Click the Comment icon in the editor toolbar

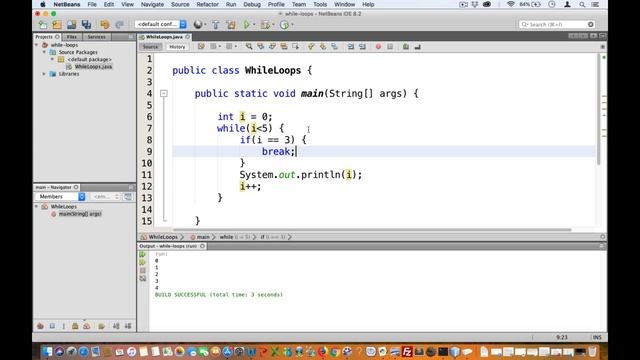pos(405,47)
